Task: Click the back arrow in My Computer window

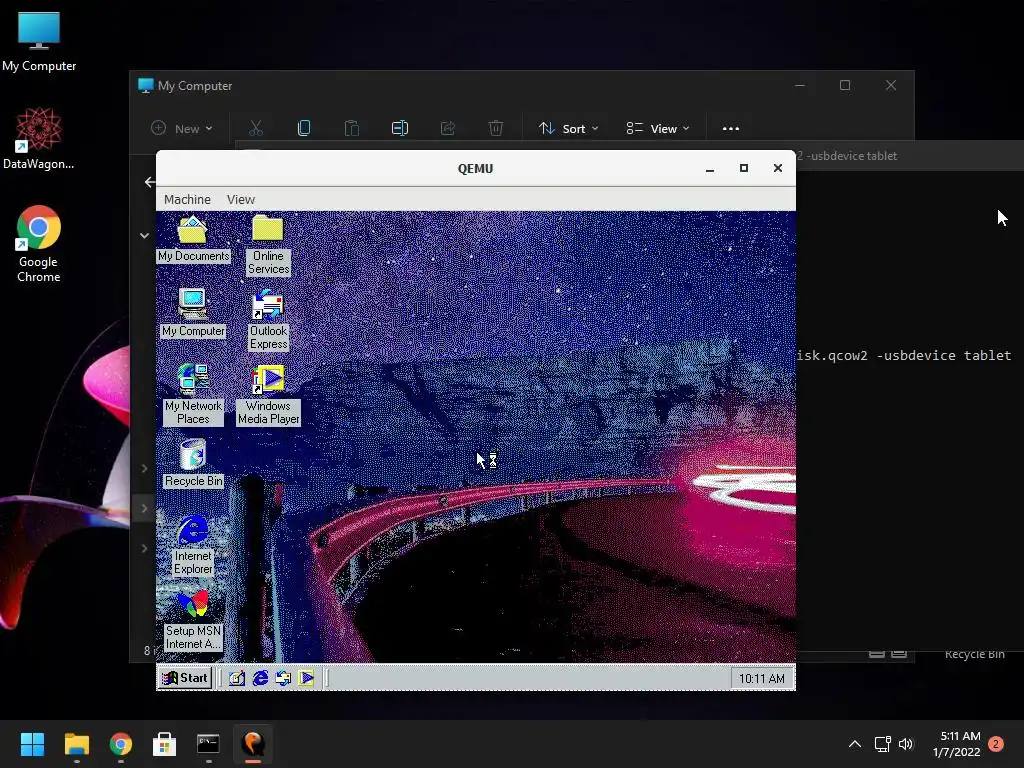Action: click(x=150, y=182)
